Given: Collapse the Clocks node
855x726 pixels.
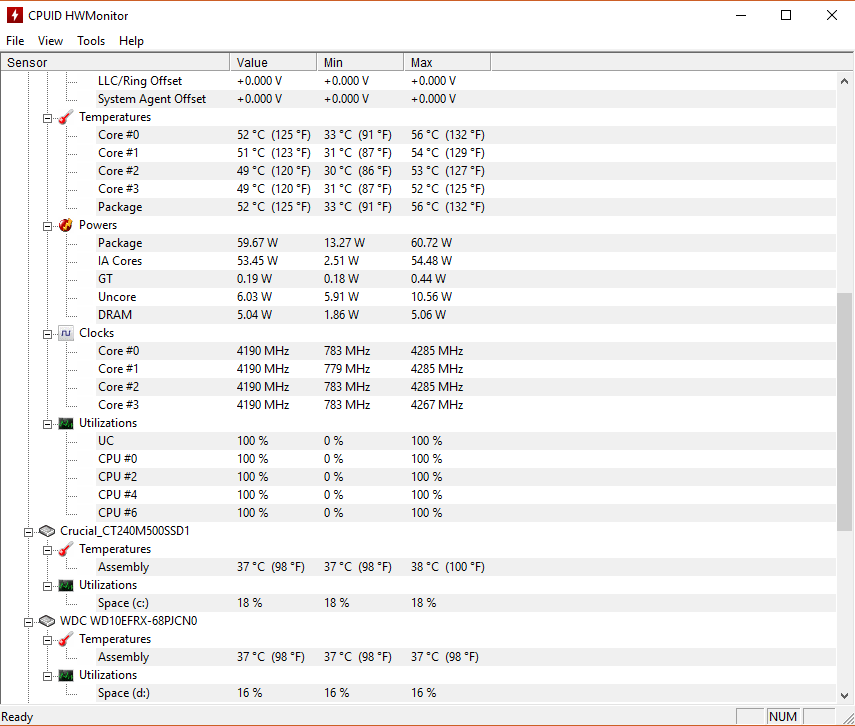Looking at the screenshot, I should (x=47, y=334).
